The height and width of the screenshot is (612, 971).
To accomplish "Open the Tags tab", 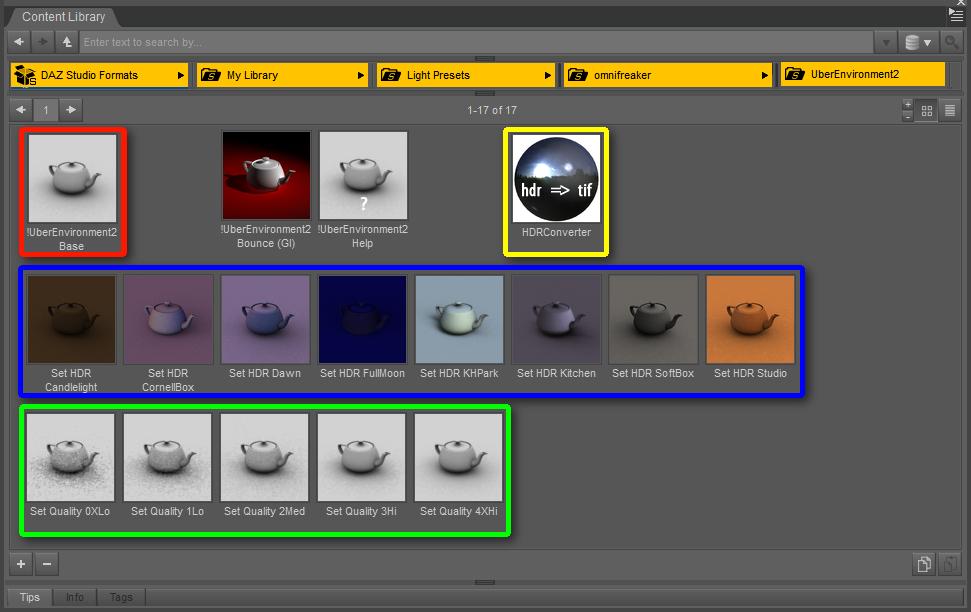I will (x=121, y=597).
